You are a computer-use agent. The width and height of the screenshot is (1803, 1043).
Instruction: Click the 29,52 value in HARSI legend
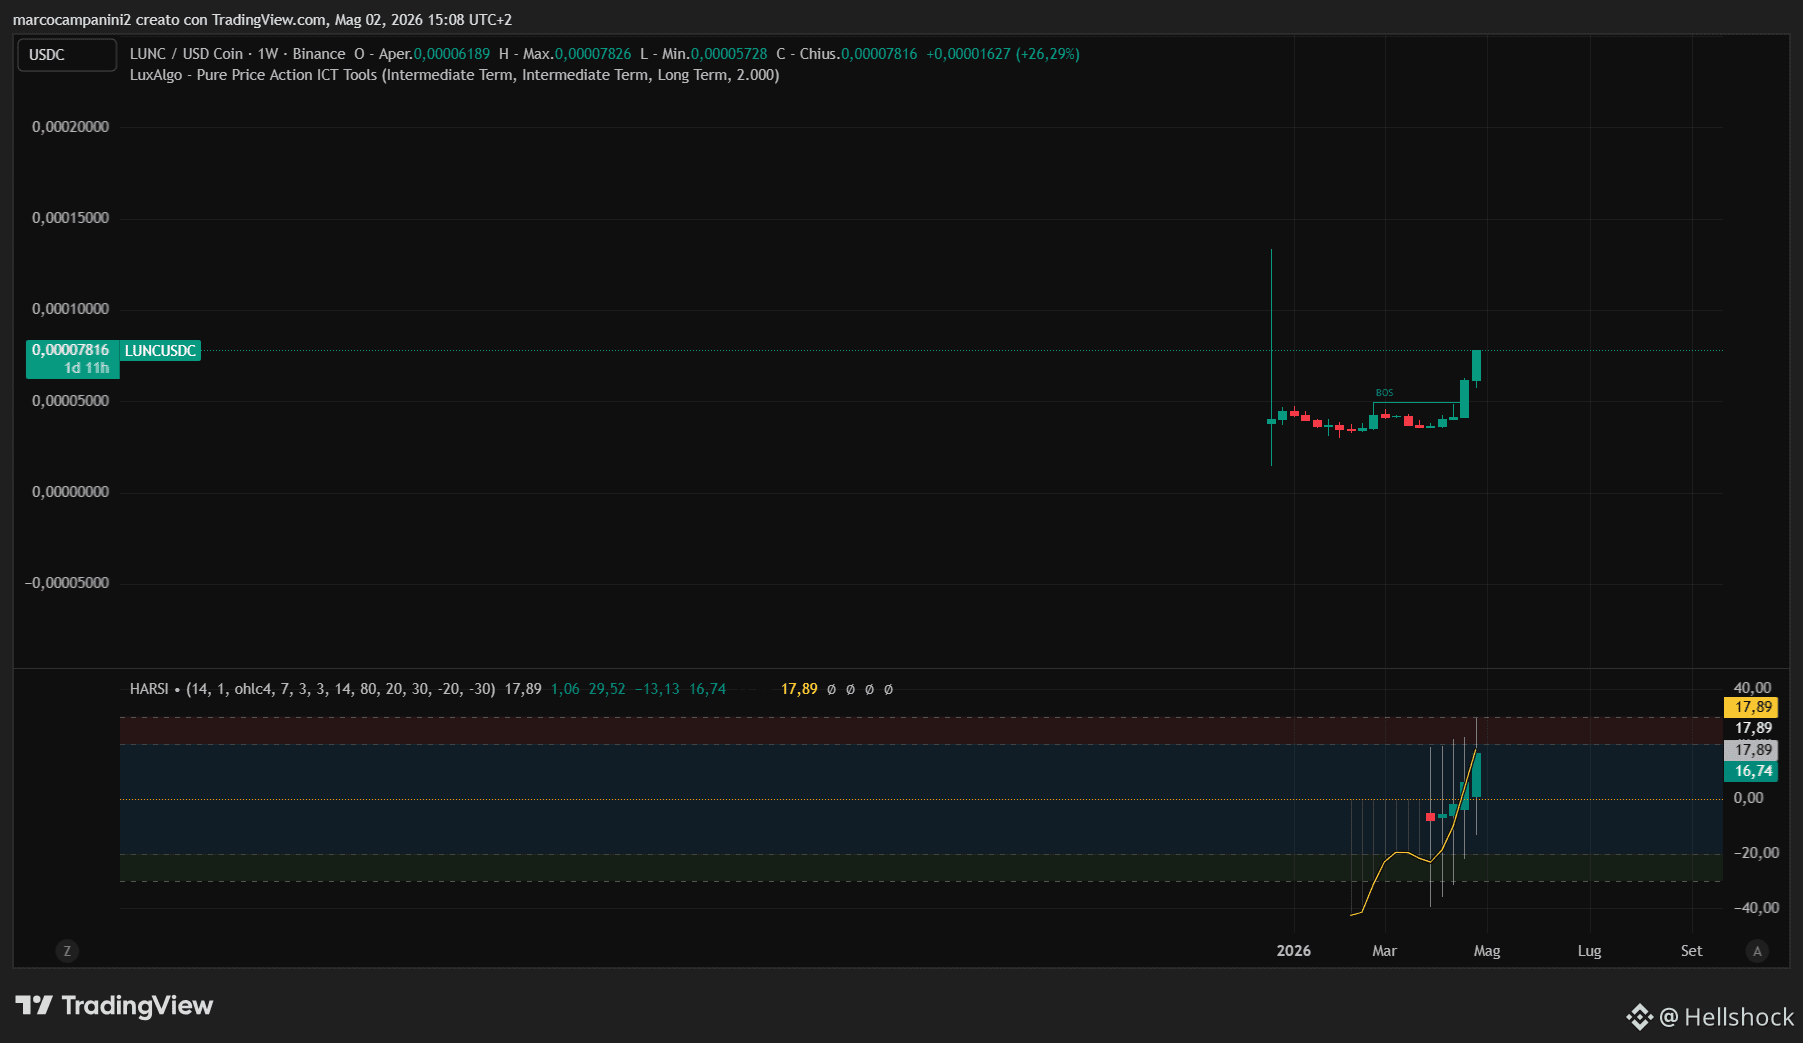pos(607,689)
